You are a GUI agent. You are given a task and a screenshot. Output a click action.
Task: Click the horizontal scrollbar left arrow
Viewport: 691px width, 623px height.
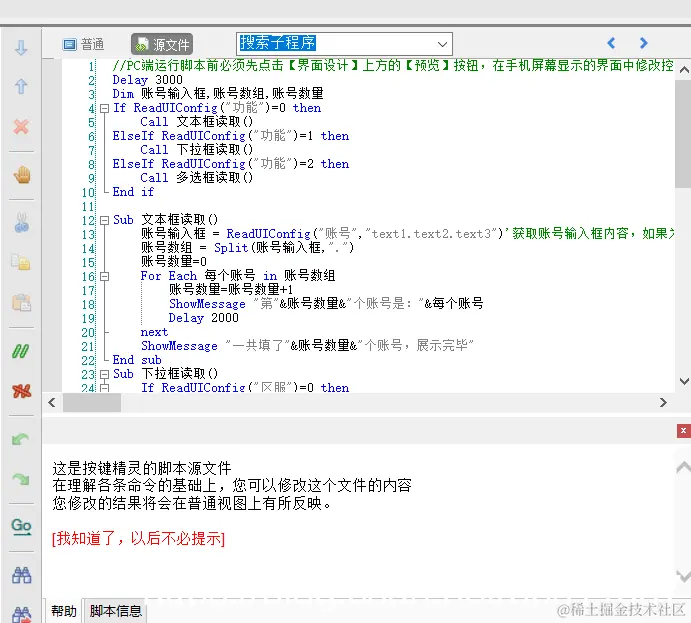click(x=52, y=403)
